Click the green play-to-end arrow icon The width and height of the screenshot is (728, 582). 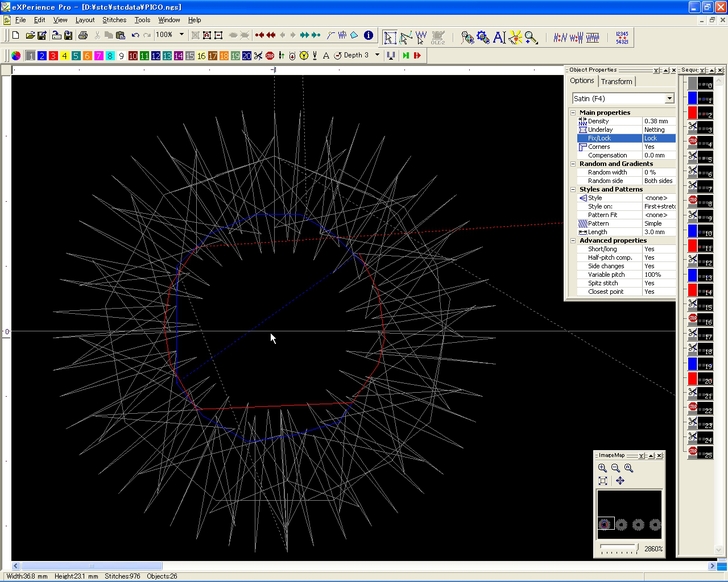pyautogui.click(x=406, y=56)
